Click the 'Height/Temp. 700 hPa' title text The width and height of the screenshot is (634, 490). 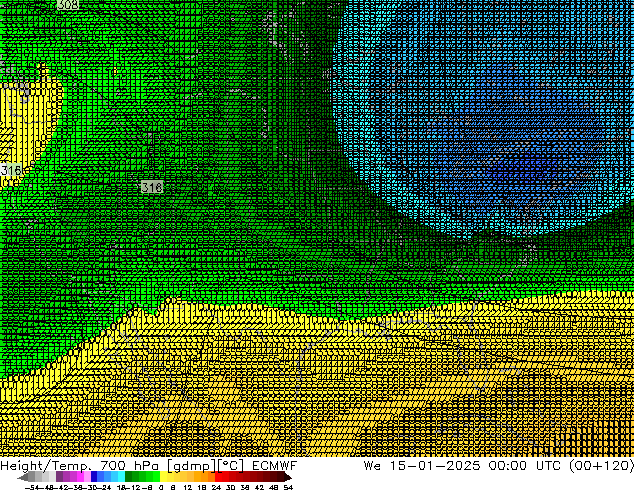point(79,466)
